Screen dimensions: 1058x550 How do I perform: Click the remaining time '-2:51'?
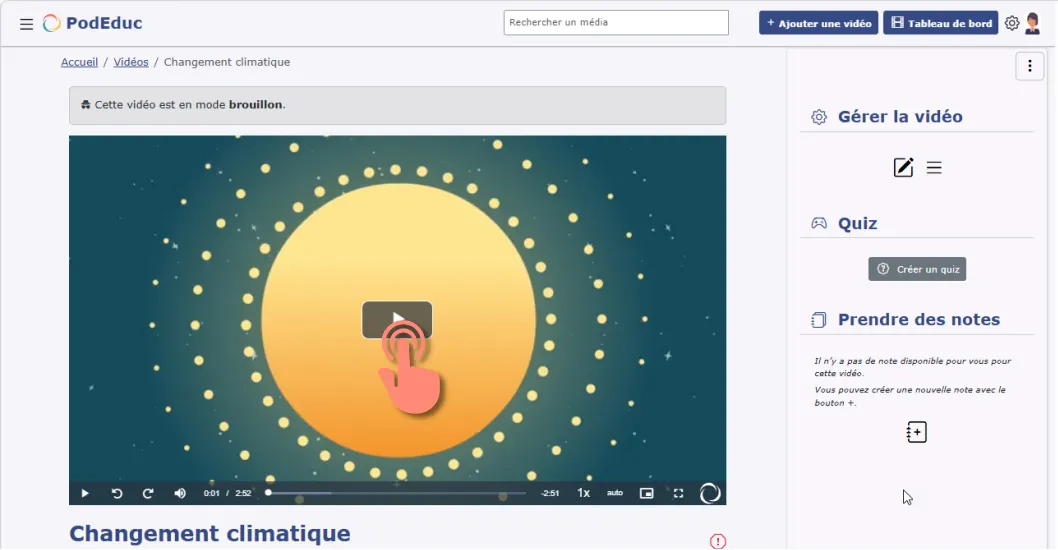pos(550,493)
